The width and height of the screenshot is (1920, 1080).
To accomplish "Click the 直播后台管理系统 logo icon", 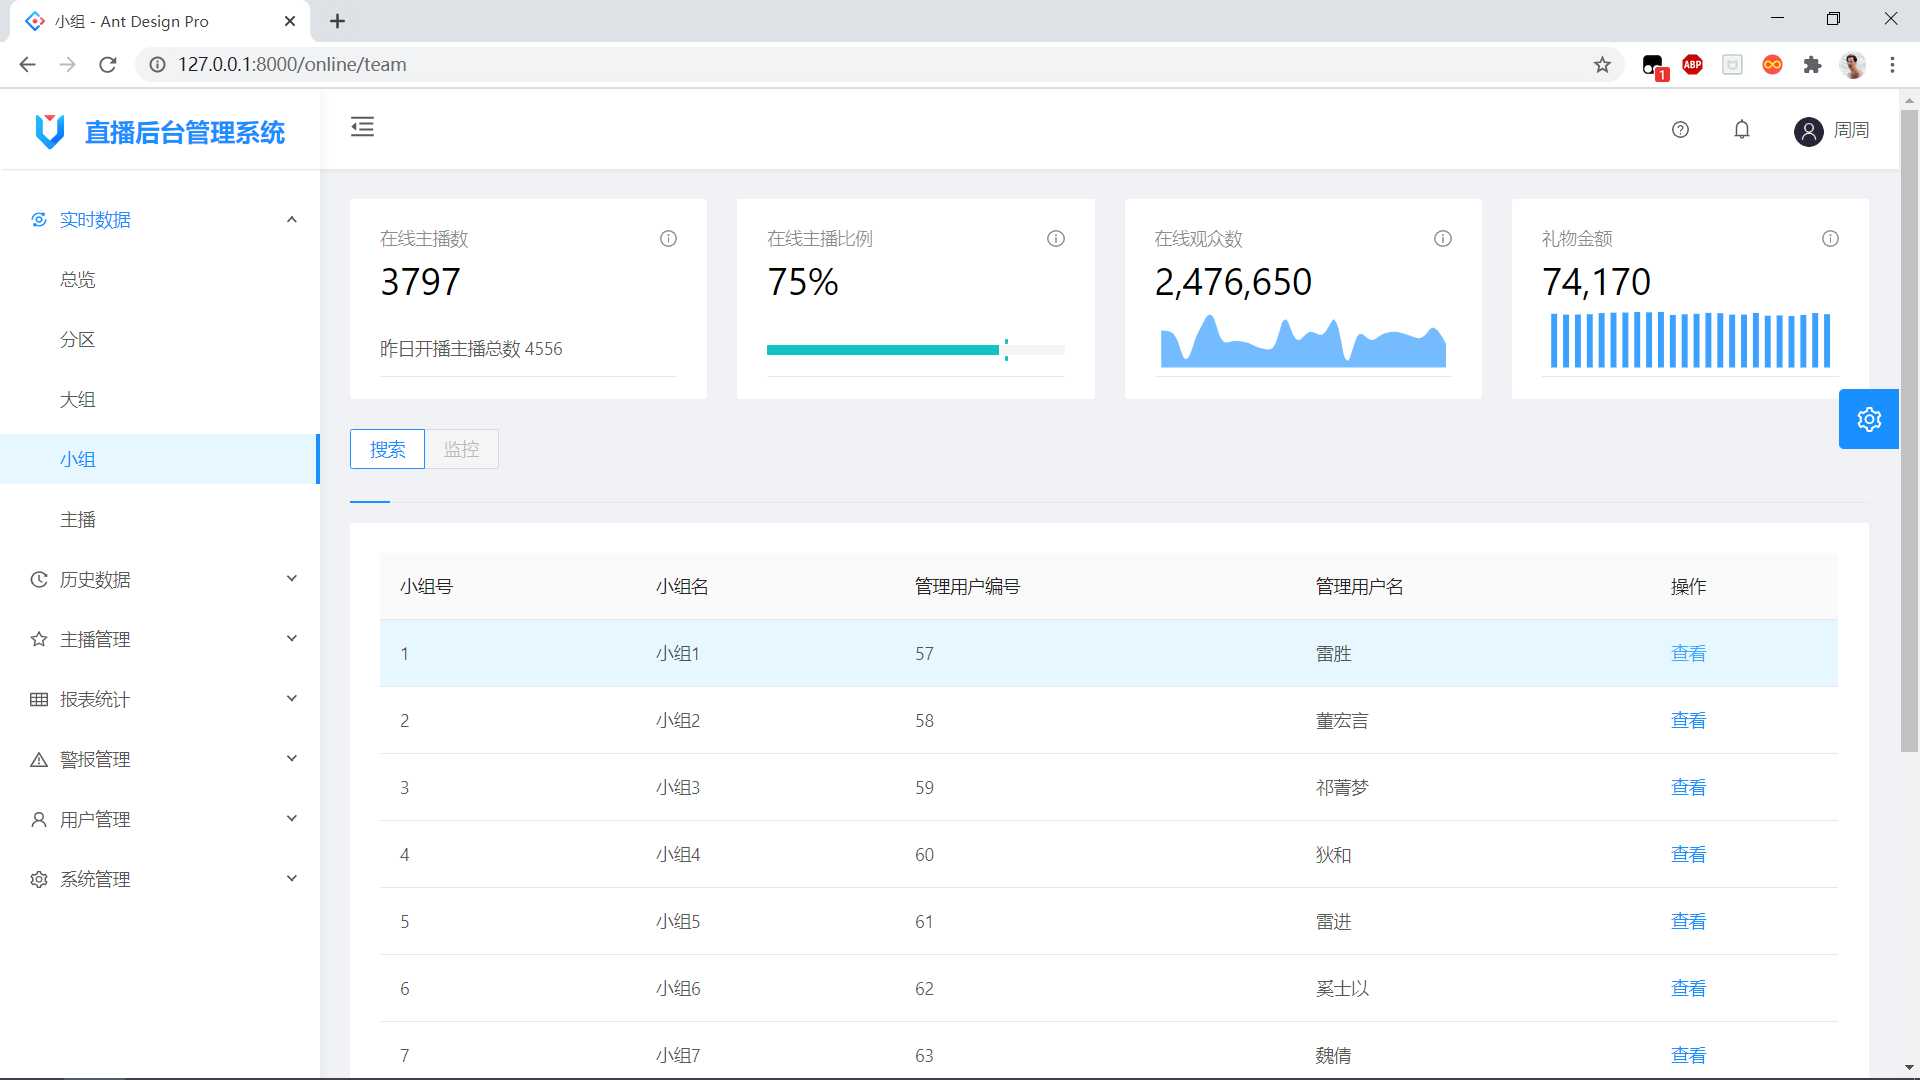I will tap(49, 131).
